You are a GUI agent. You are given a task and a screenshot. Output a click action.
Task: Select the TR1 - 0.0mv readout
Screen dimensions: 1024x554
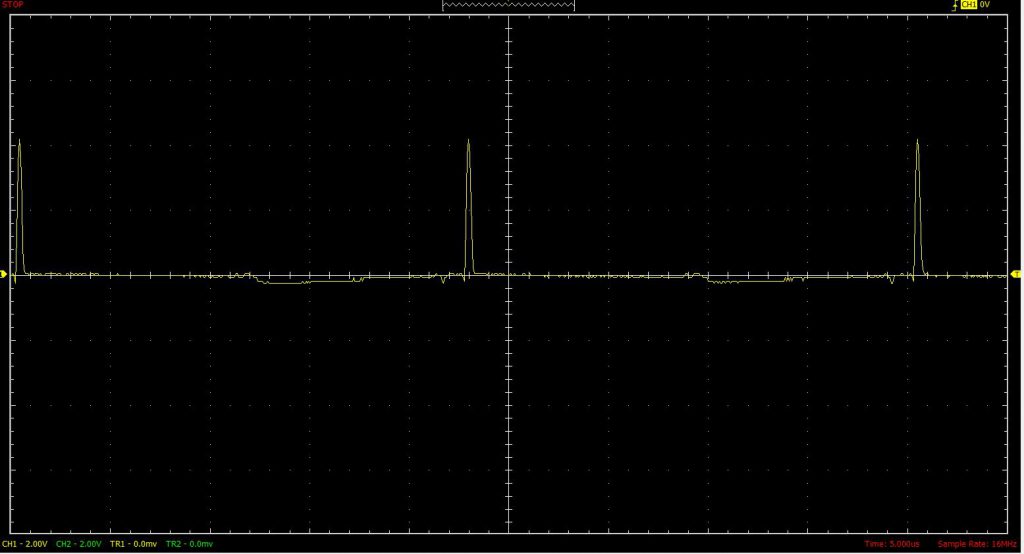click(x=133, y=544)
